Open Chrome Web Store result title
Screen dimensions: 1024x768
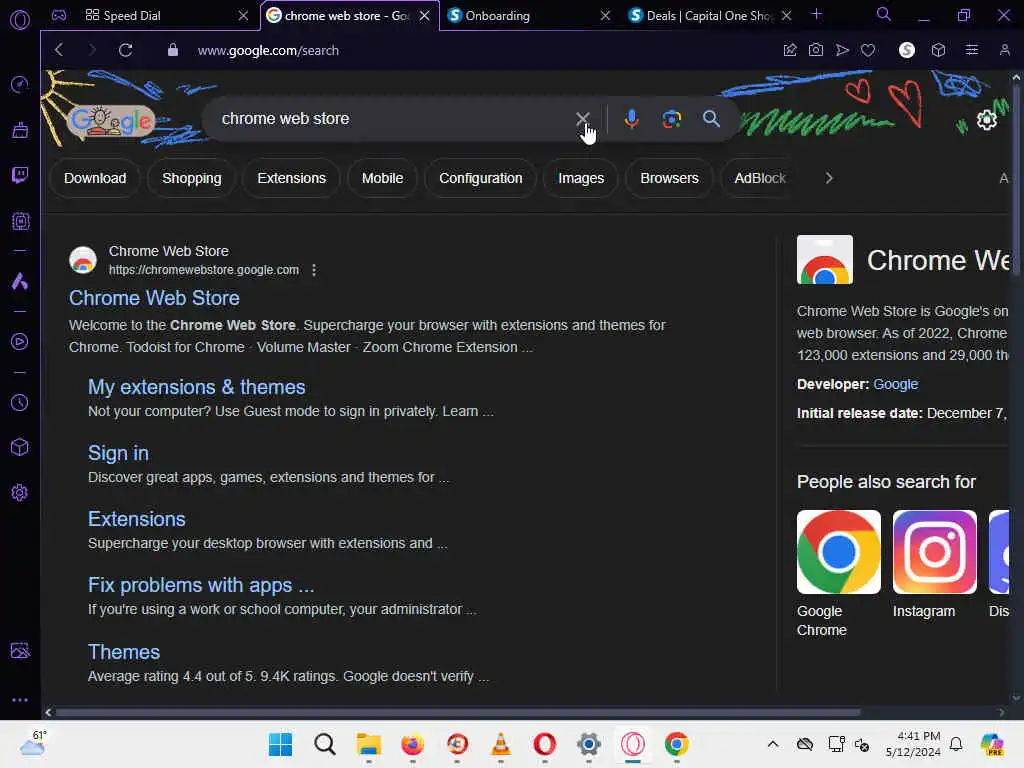coord(154,298)
